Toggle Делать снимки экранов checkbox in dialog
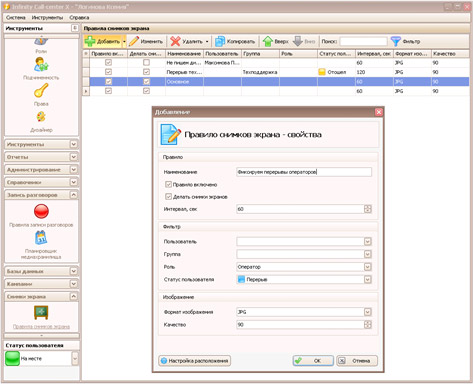 pos(168,197)
